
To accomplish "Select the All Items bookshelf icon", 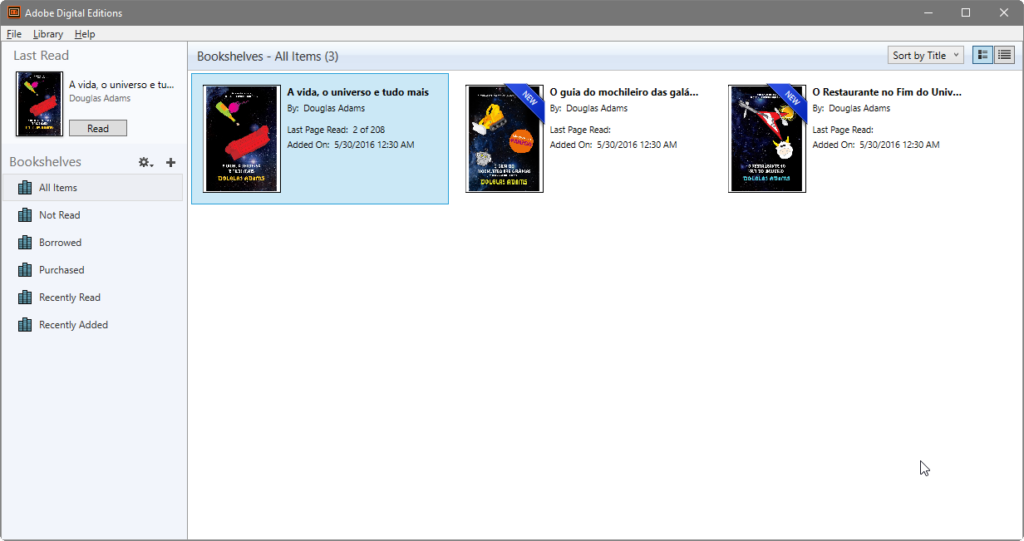I will (x=25, y=188).
